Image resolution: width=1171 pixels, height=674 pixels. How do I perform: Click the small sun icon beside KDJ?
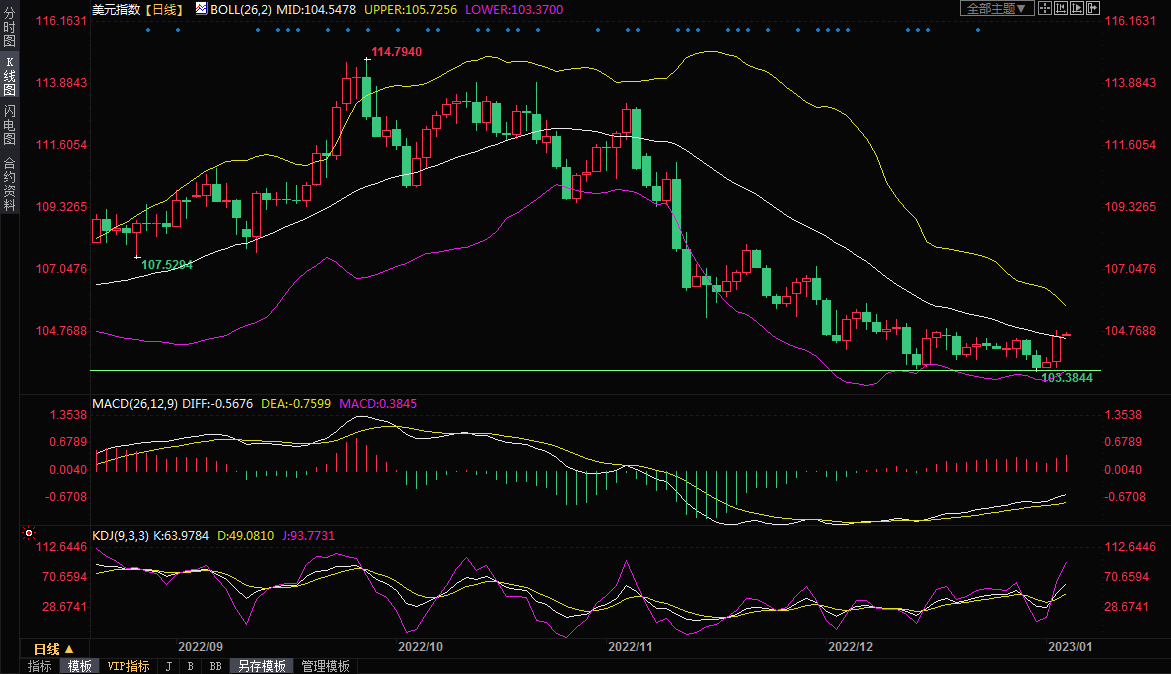[28, 534]
